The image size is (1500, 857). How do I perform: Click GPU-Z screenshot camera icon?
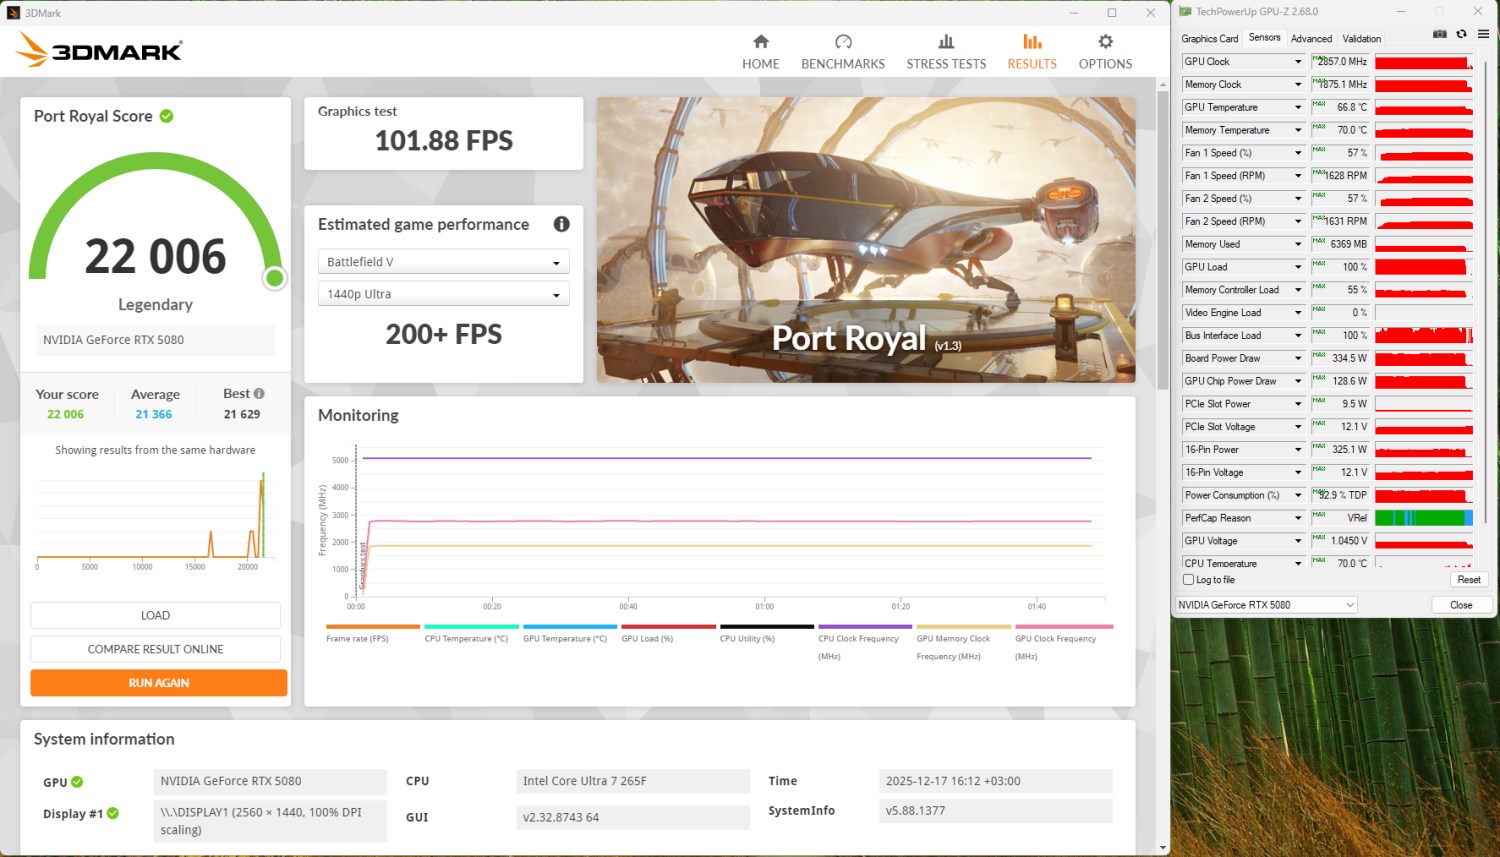(x=1439, y=34)
